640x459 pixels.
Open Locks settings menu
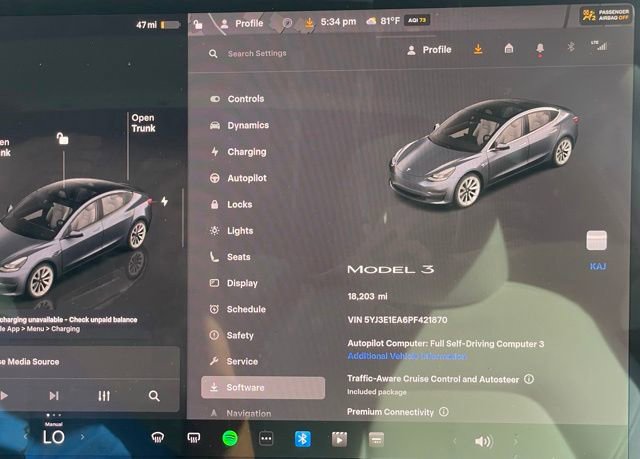[231, 204]
